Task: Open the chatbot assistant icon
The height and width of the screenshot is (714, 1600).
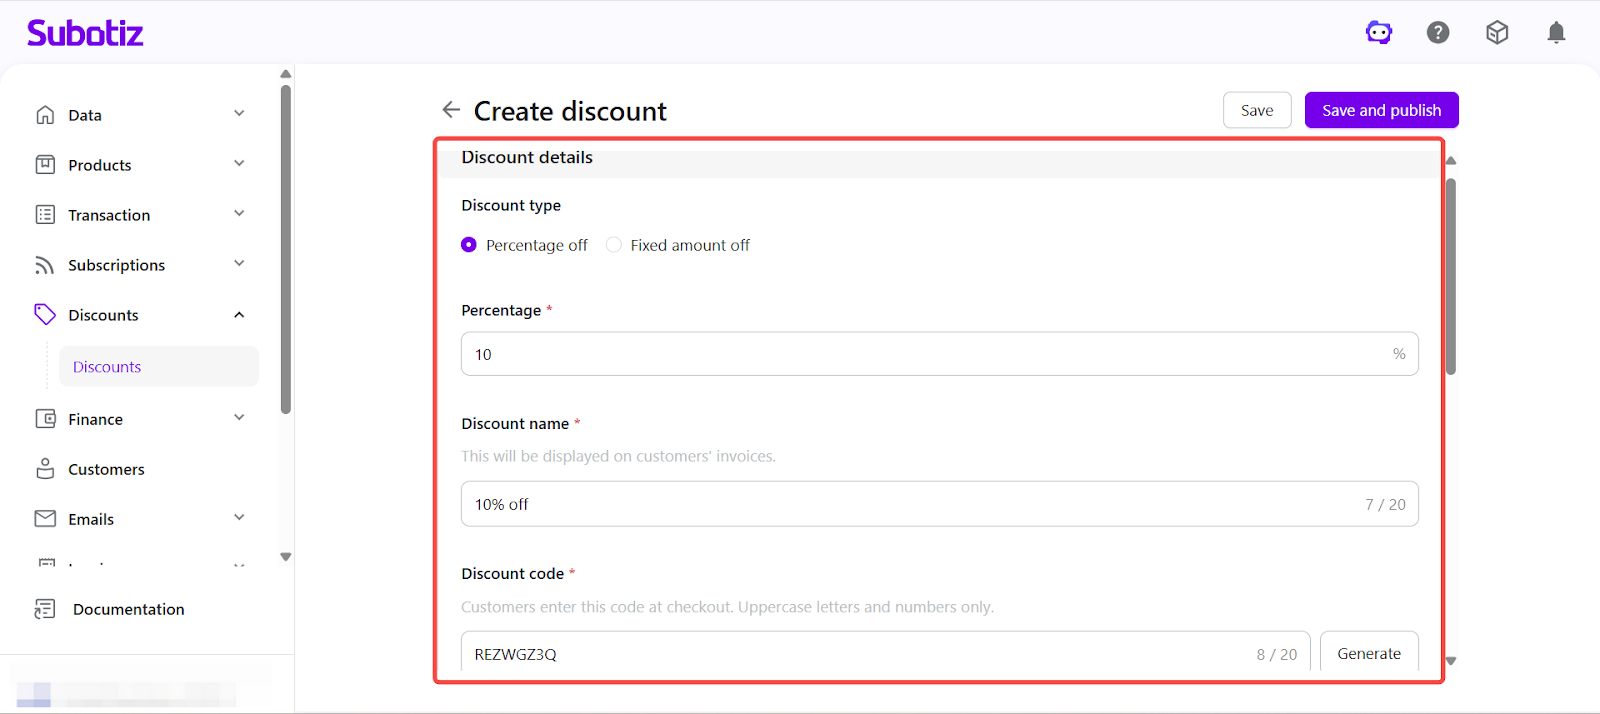Action: (1379, 33)
